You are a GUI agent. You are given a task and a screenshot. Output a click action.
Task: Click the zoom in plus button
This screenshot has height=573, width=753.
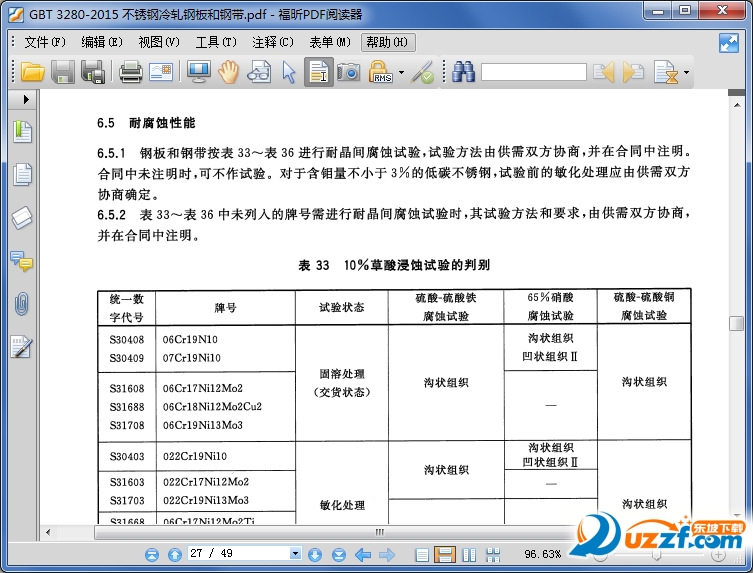point(718,555)
